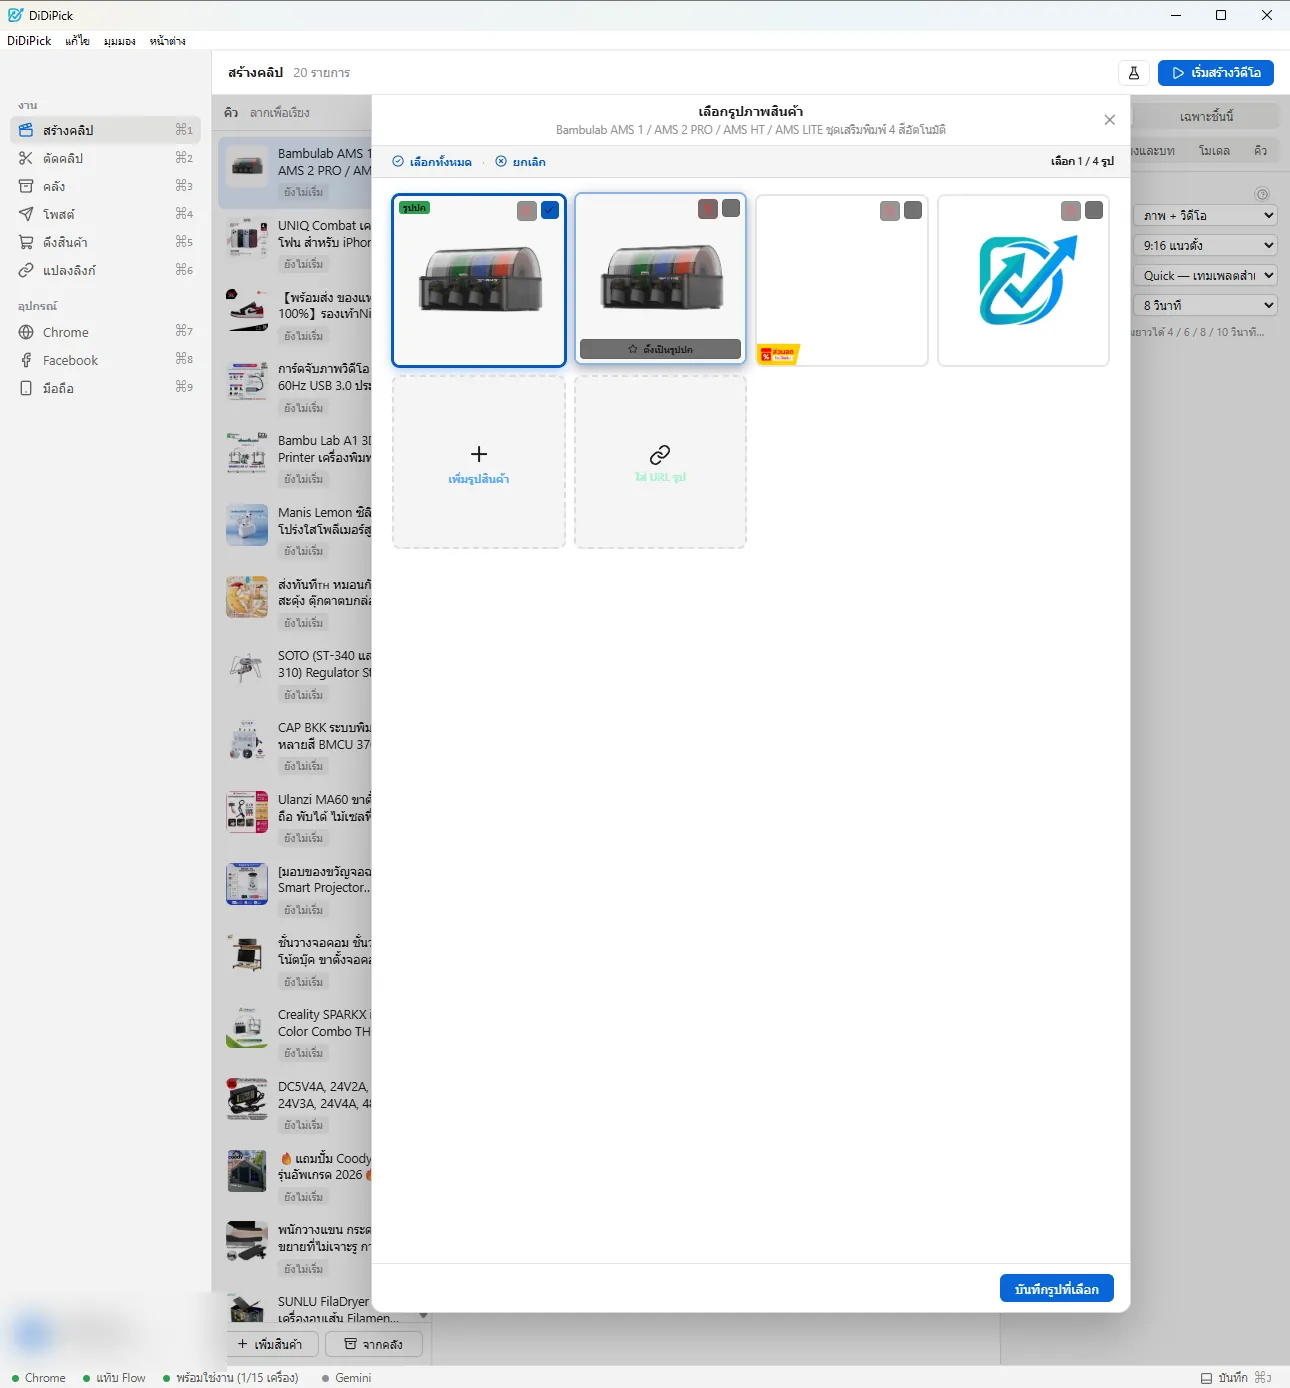
Task: Check the second product image checkbox
Action: pyautogui.click(x=731, y=208)
